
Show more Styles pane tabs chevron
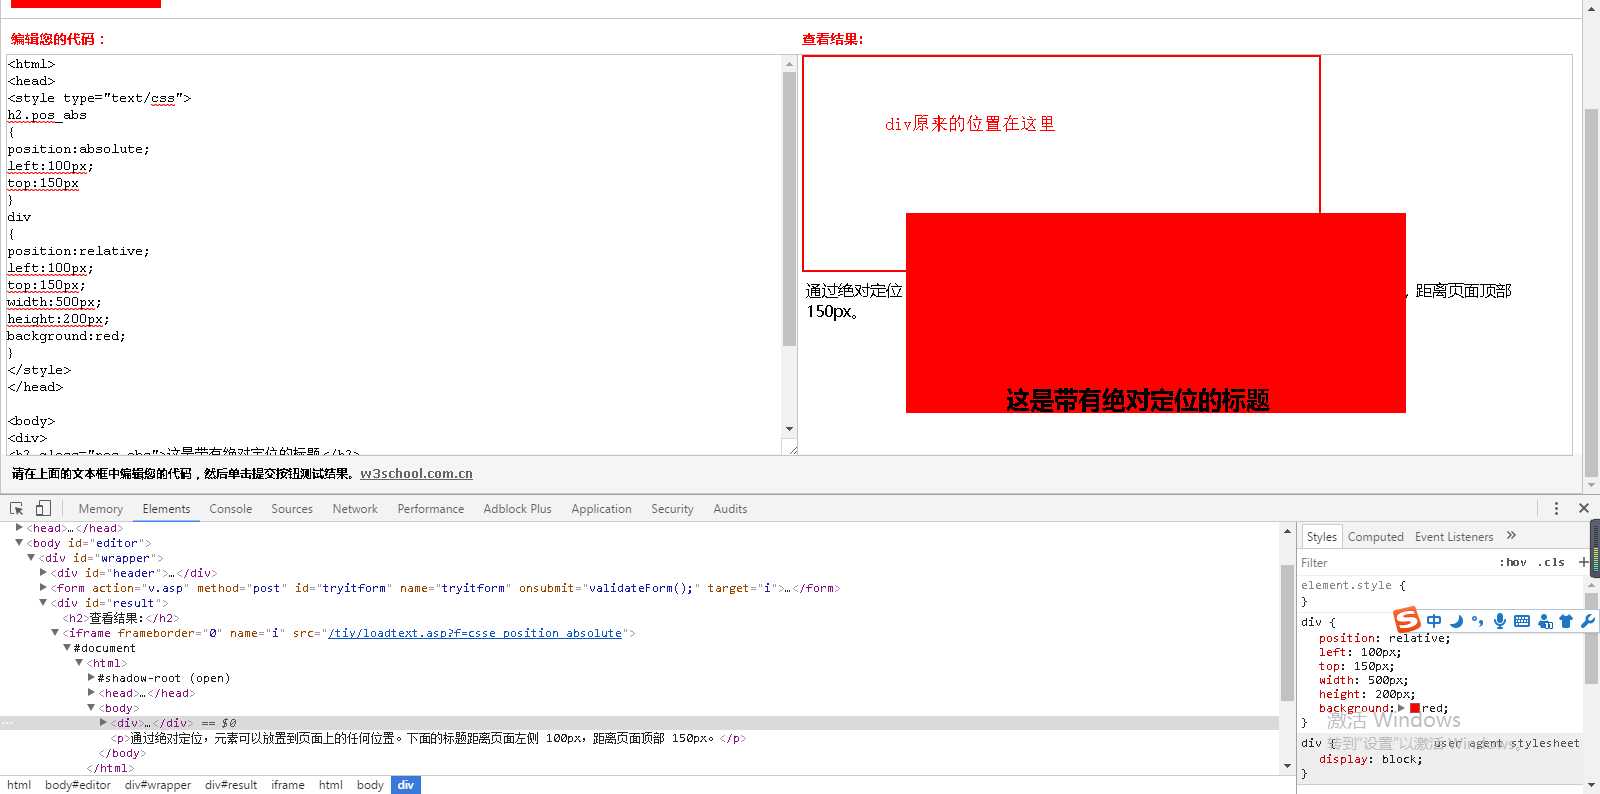(1511, 536)
